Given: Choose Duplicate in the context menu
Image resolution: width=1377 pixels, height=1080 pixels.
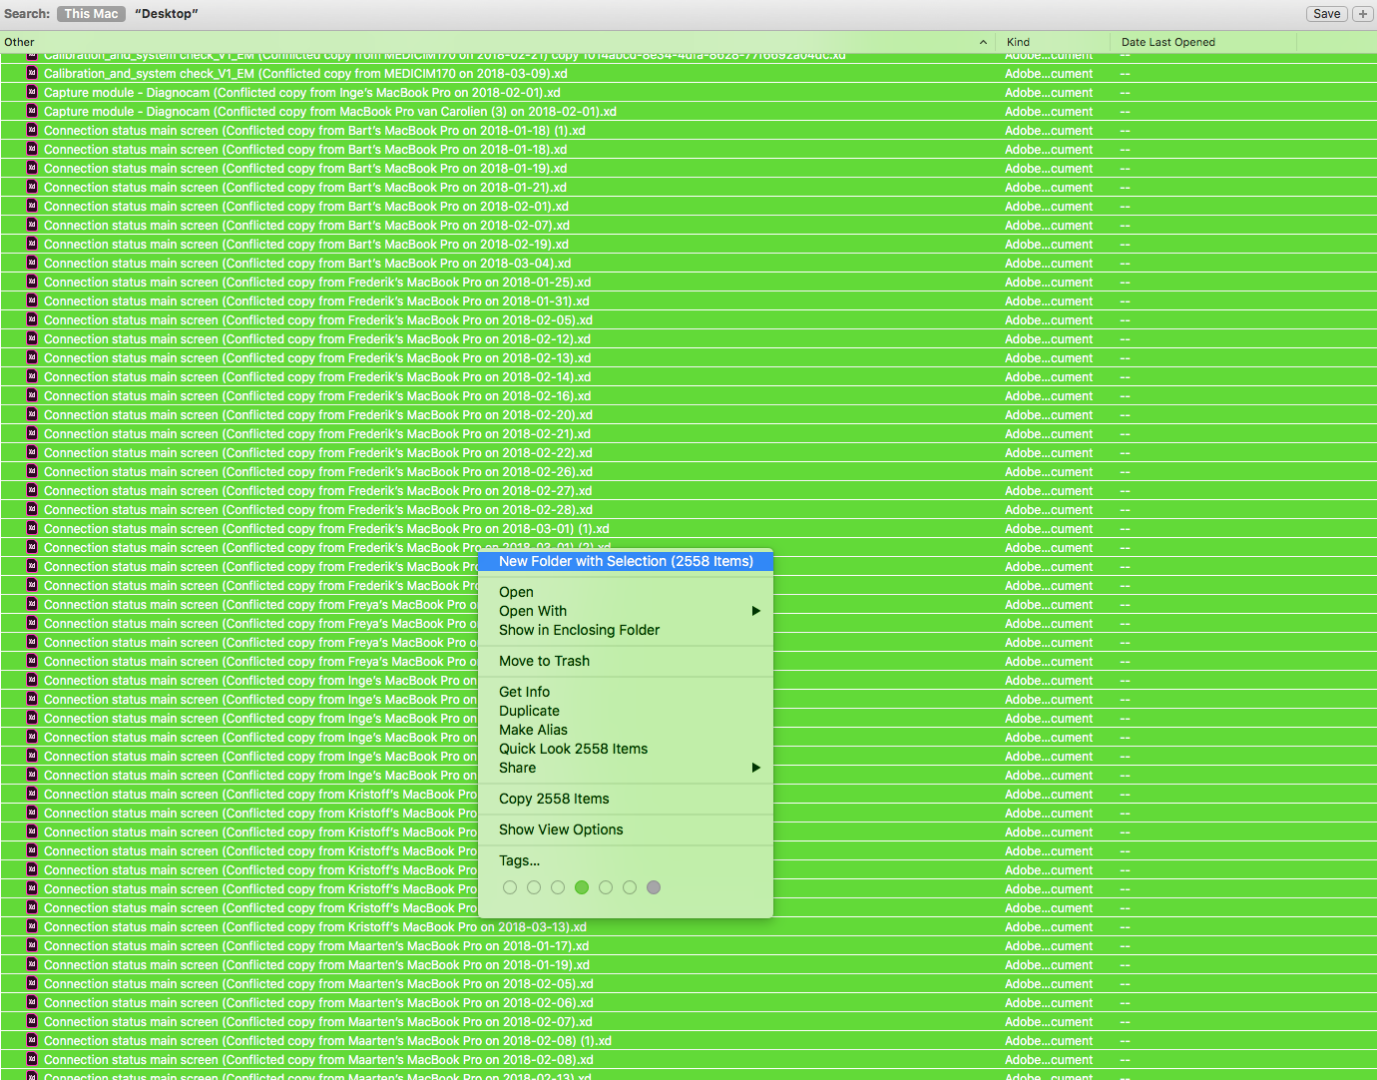Looking at the screenshot, I should point(626,711).
